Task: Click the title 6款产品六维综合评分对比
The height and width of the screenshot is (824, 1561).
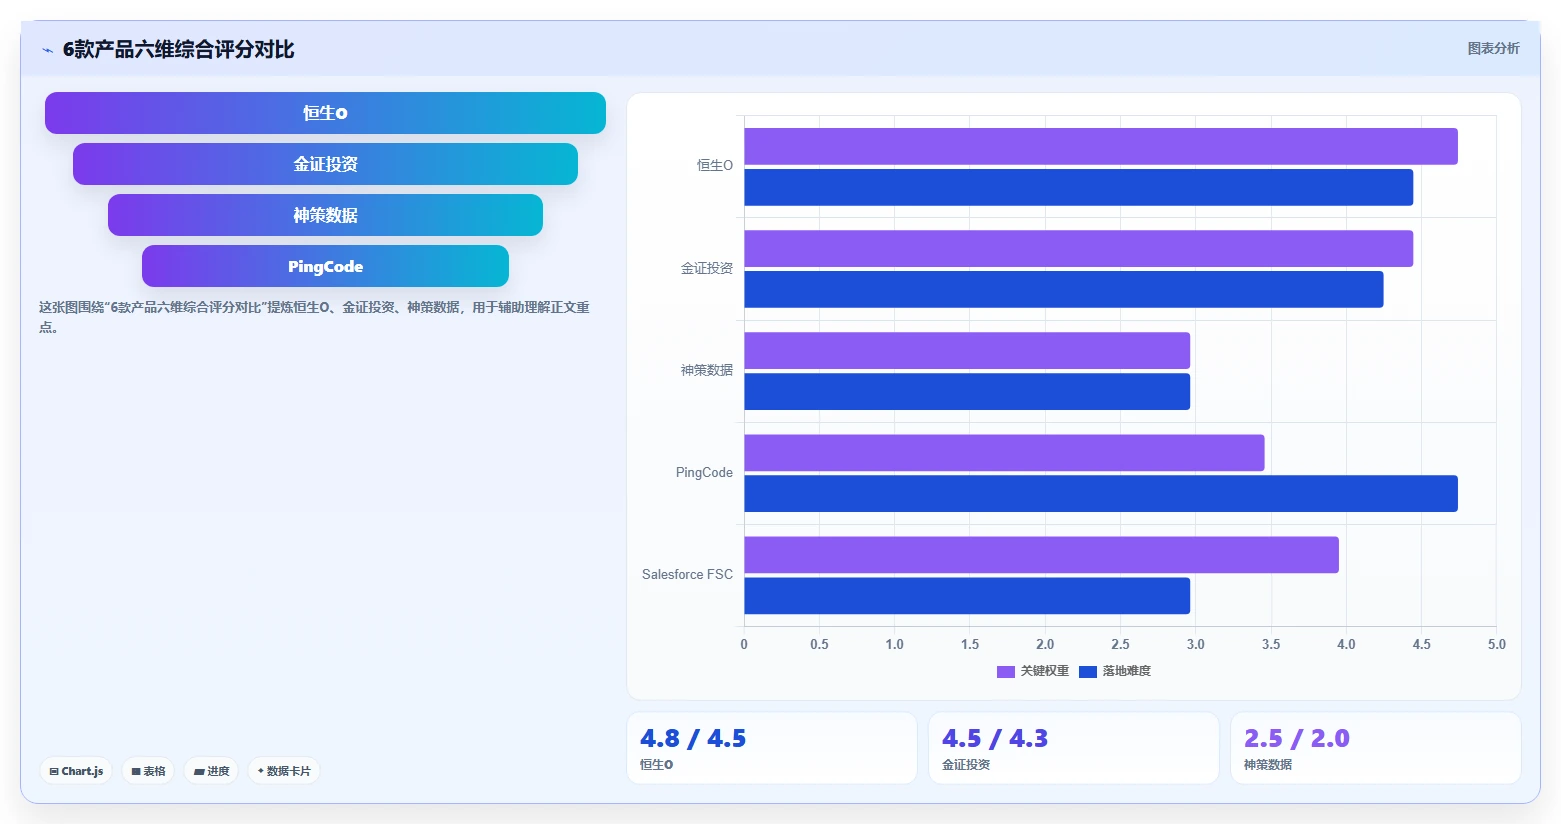Action: coord(178,50)
